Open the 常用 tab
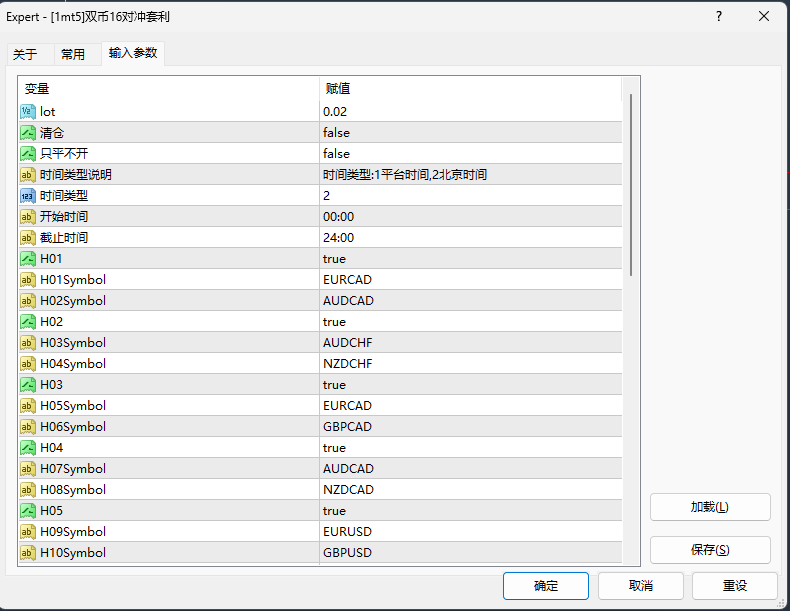The width and height of the screenshot is (790, 611). pyautogui.click(x=73, y=54)
